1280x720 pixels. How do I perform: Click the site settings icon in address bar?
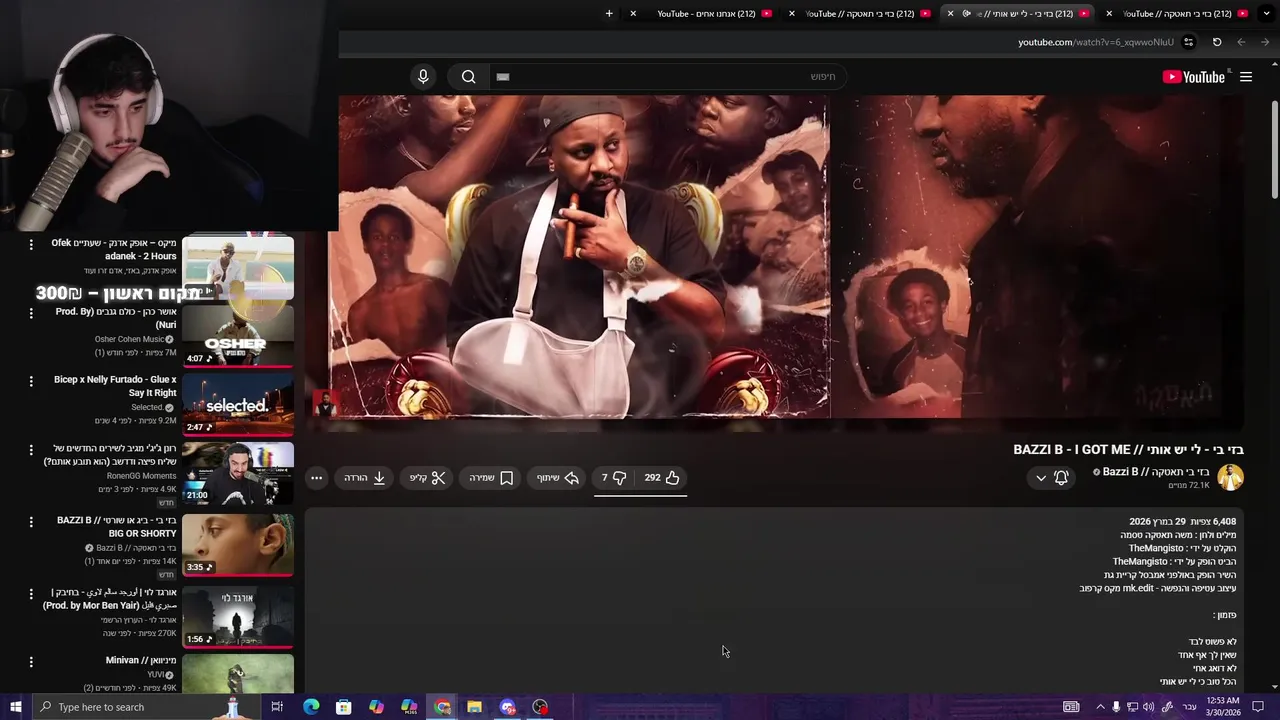[1188, 42]
